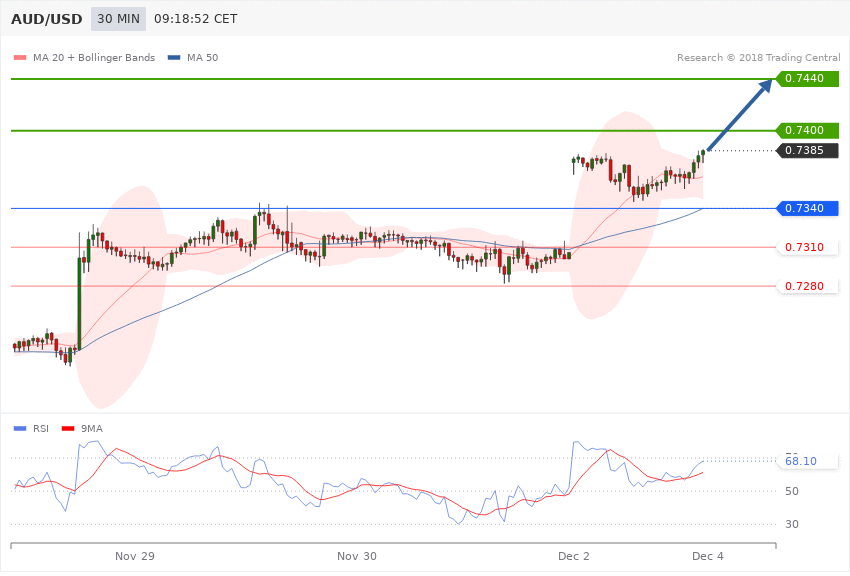
Task: Click the MA 20 + Bollinger Bands legend swatch
Action: pyautogui.click(x=20, y=57)
